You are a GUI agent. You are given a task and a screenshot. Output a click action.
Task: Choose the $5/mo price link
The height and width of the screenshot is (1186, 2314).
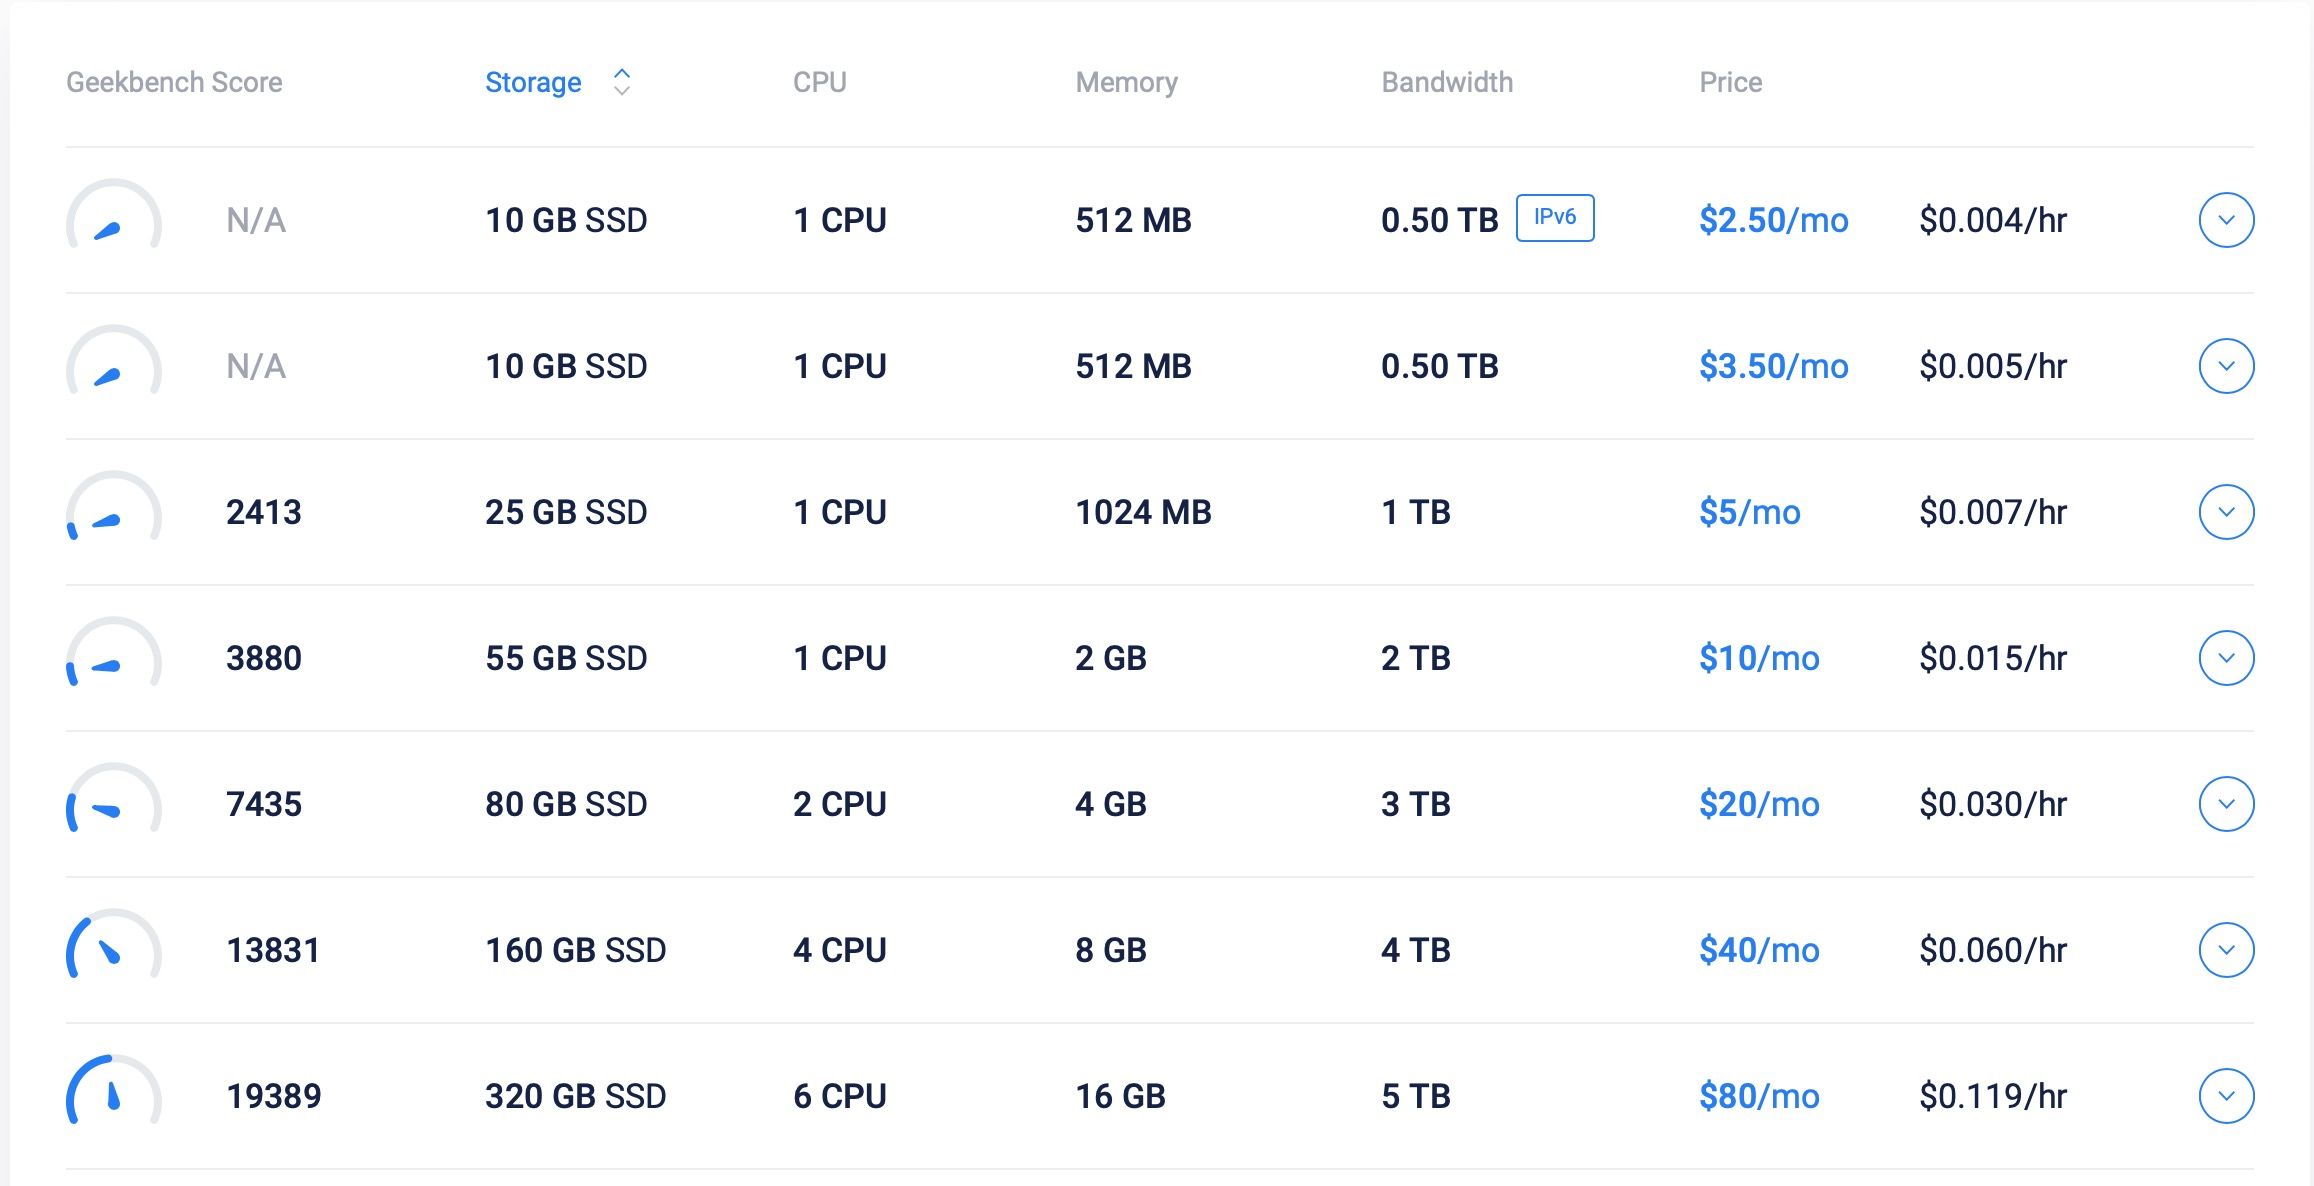coord(1750,512)
